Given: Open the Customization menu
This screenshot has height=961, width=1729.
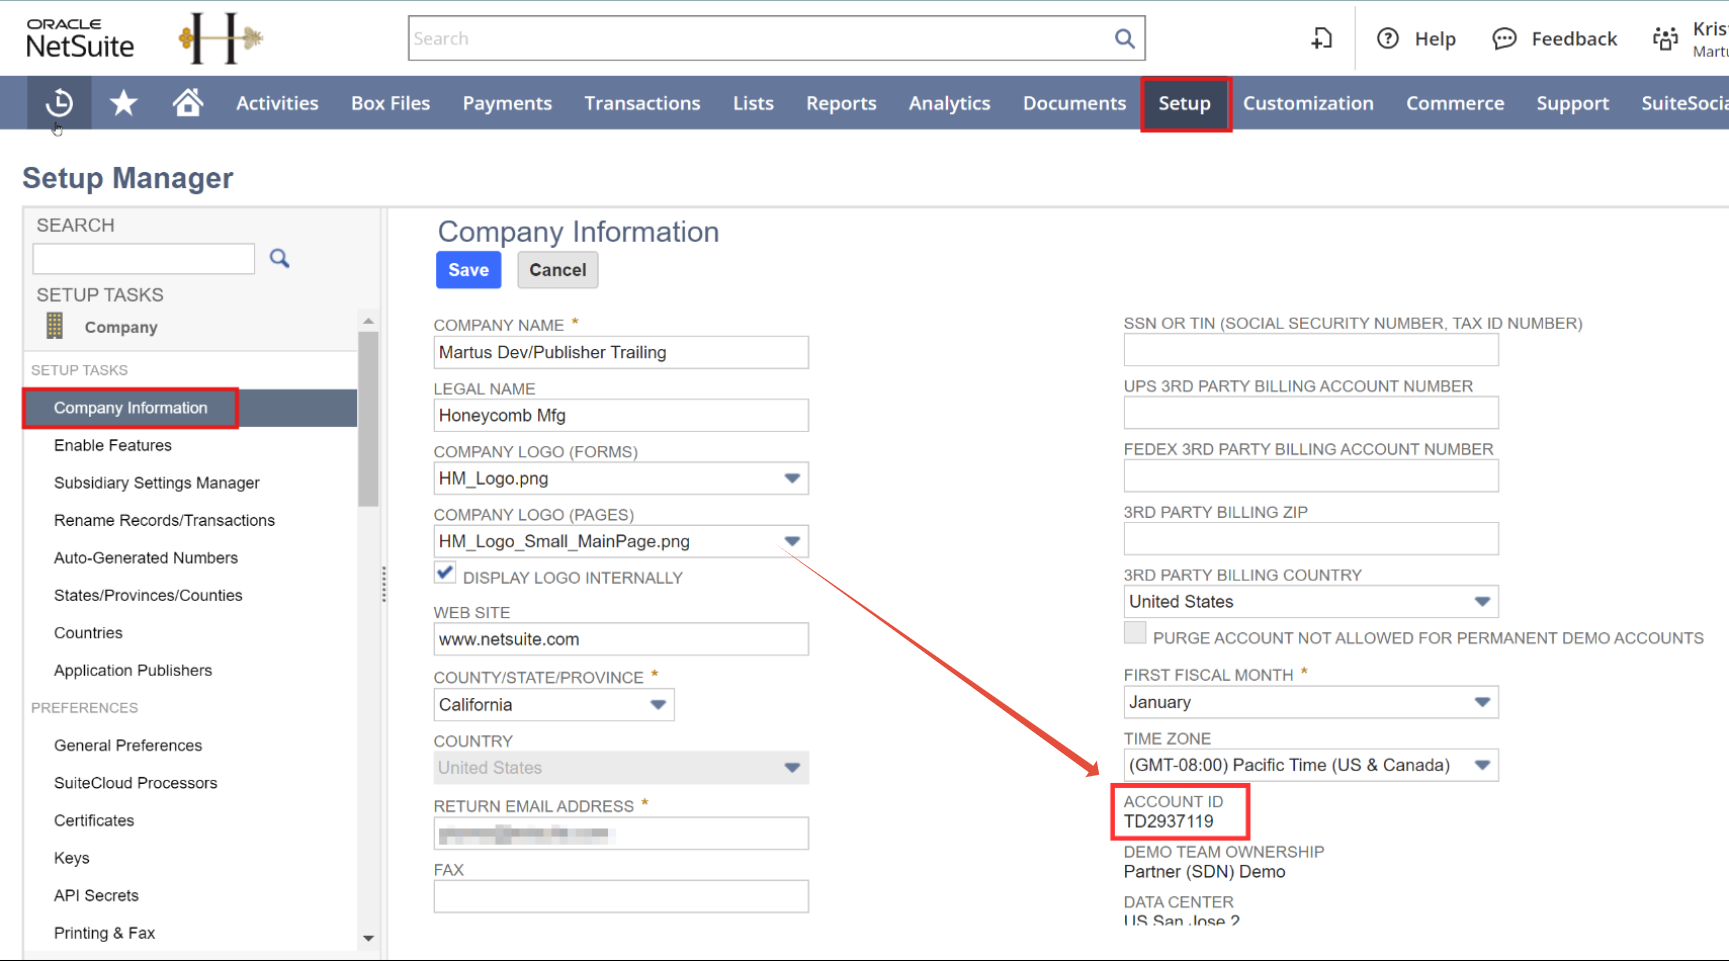Looking at the screenshot, I should tap(1308, 103).
